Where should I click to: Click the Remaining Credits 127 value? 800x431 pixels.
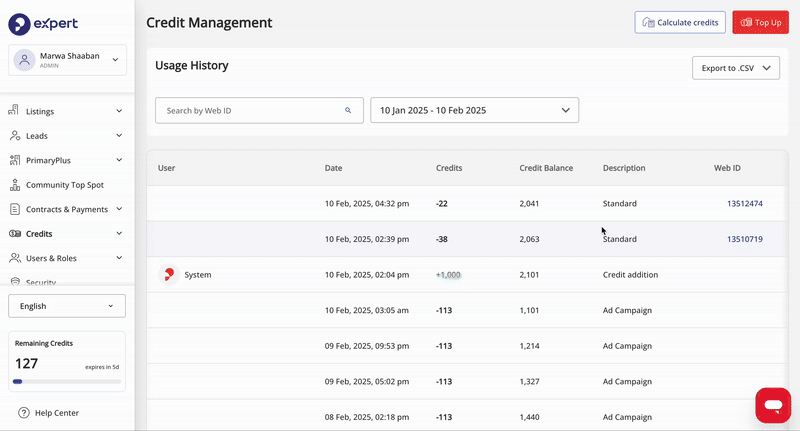27,364
